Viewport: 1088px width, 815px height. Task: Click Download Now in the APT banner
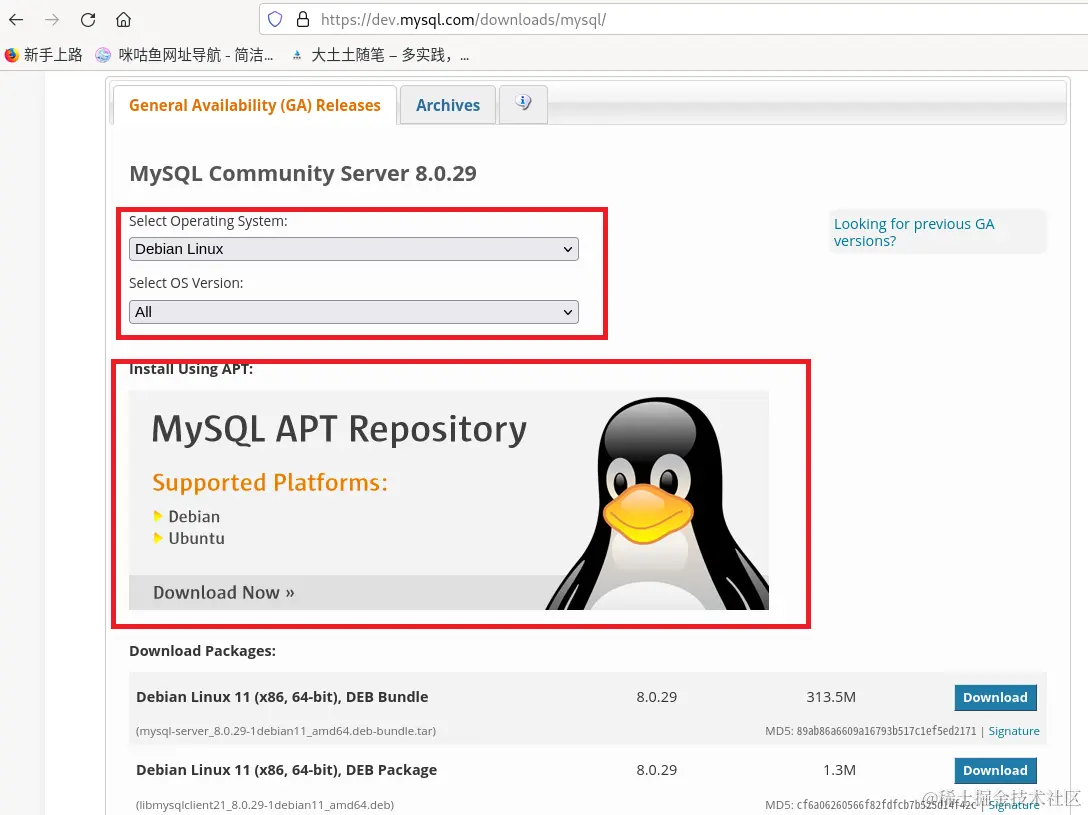223,592
